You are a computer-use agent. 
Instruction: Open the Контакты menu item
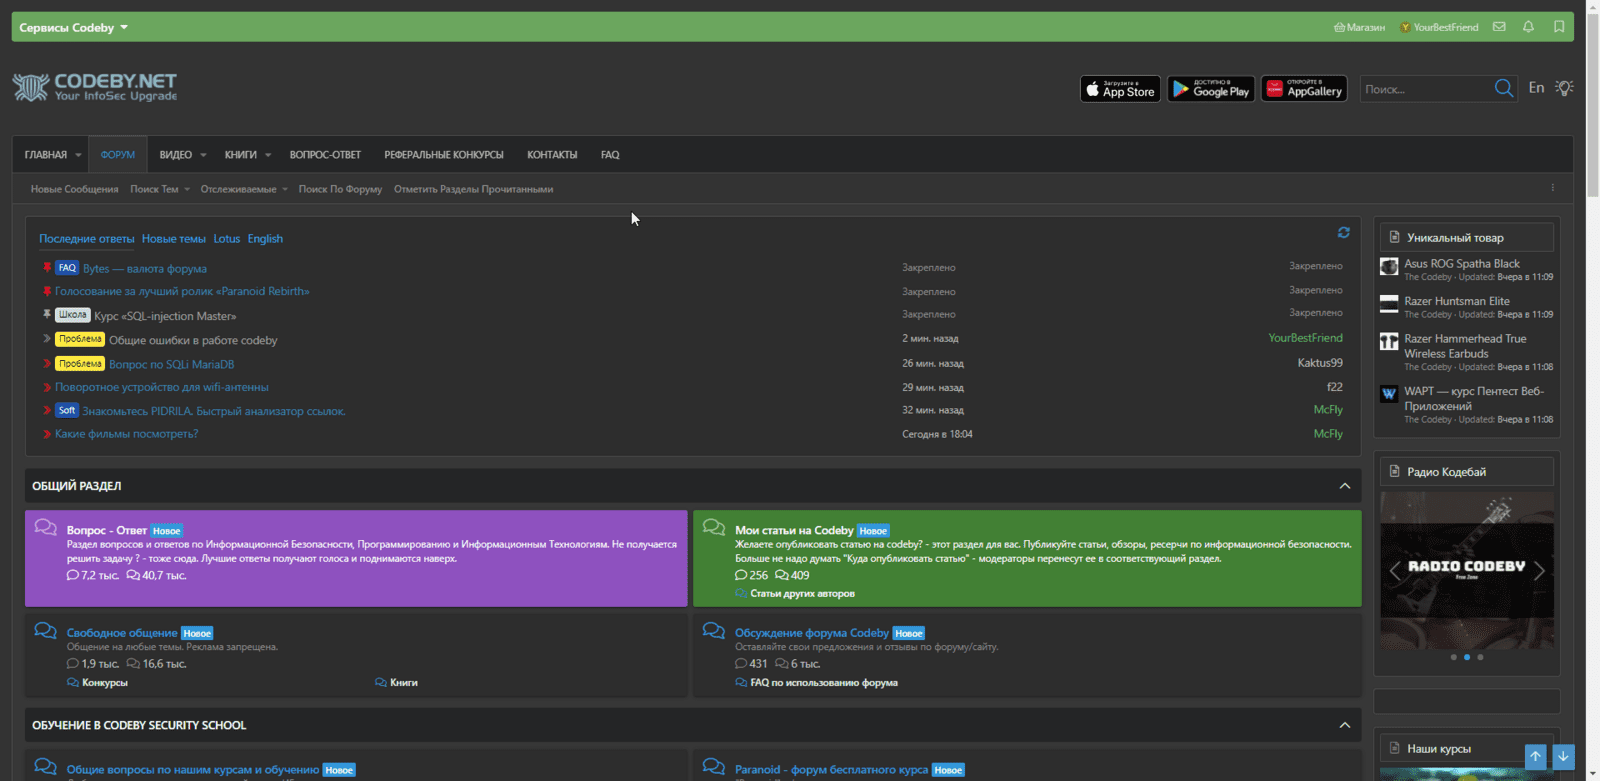tap(552, 155)
